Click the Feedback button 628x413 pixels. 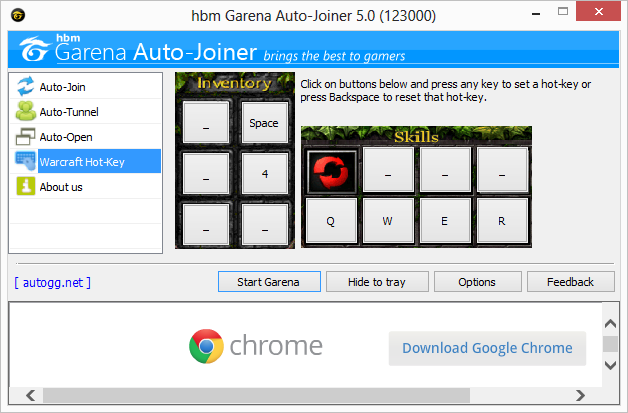tap(571, 282)
